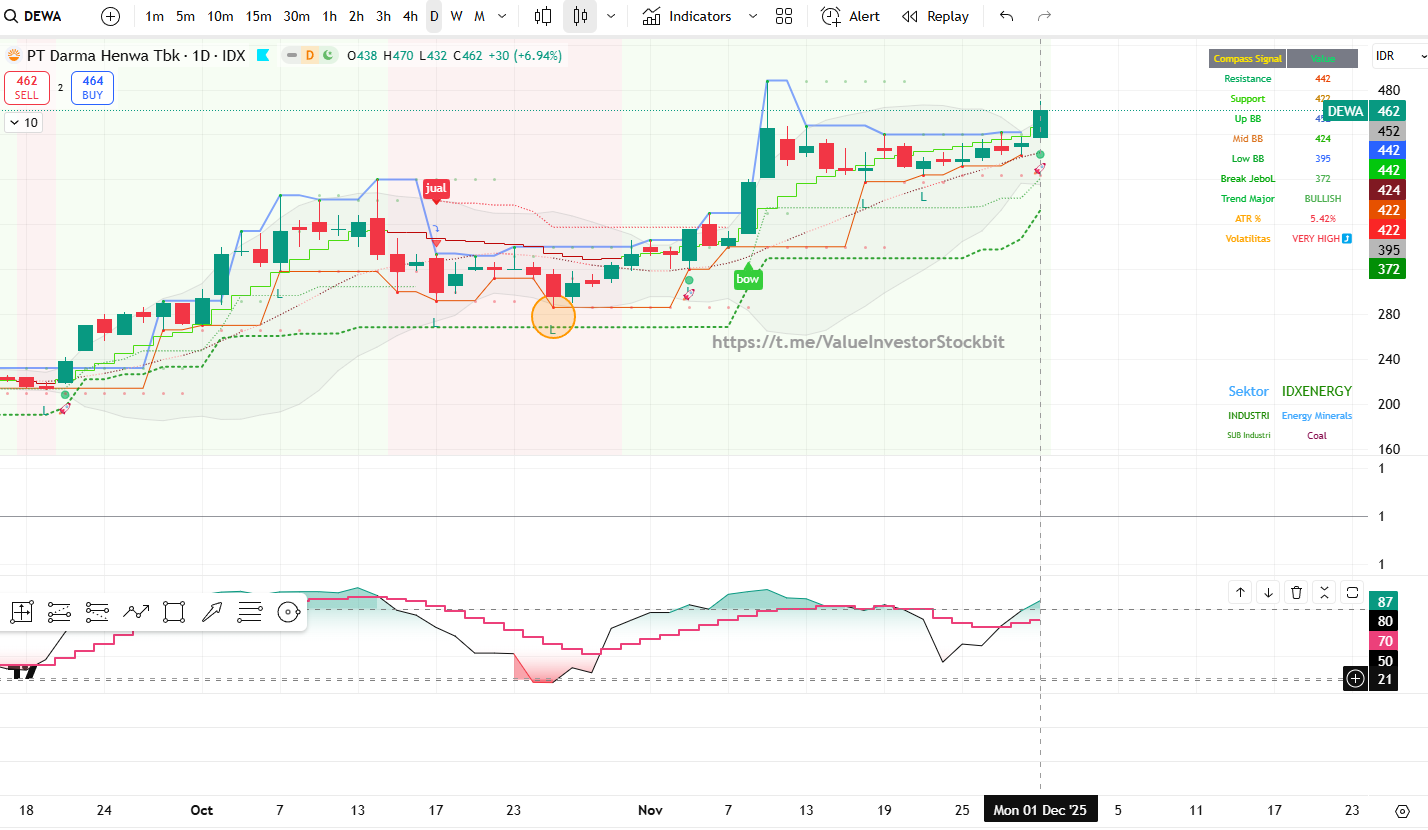The height and width of the screenshot is (830, 1428).
Task: Select the candlestick chart style icon
Action: pos(581,16)
